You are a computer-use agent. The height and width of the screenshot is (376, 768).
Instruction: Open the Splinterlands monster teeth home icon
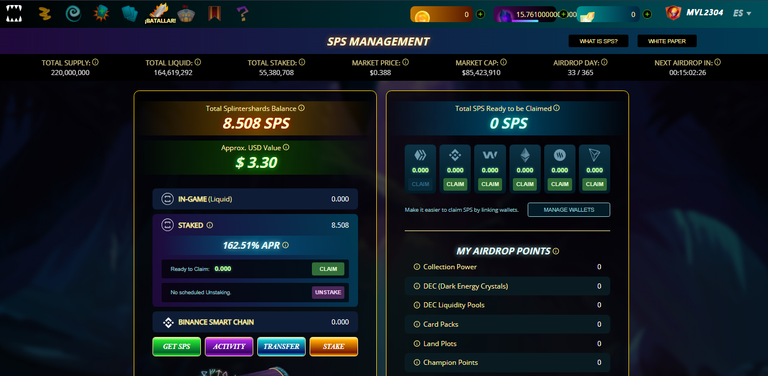[14, 14]
